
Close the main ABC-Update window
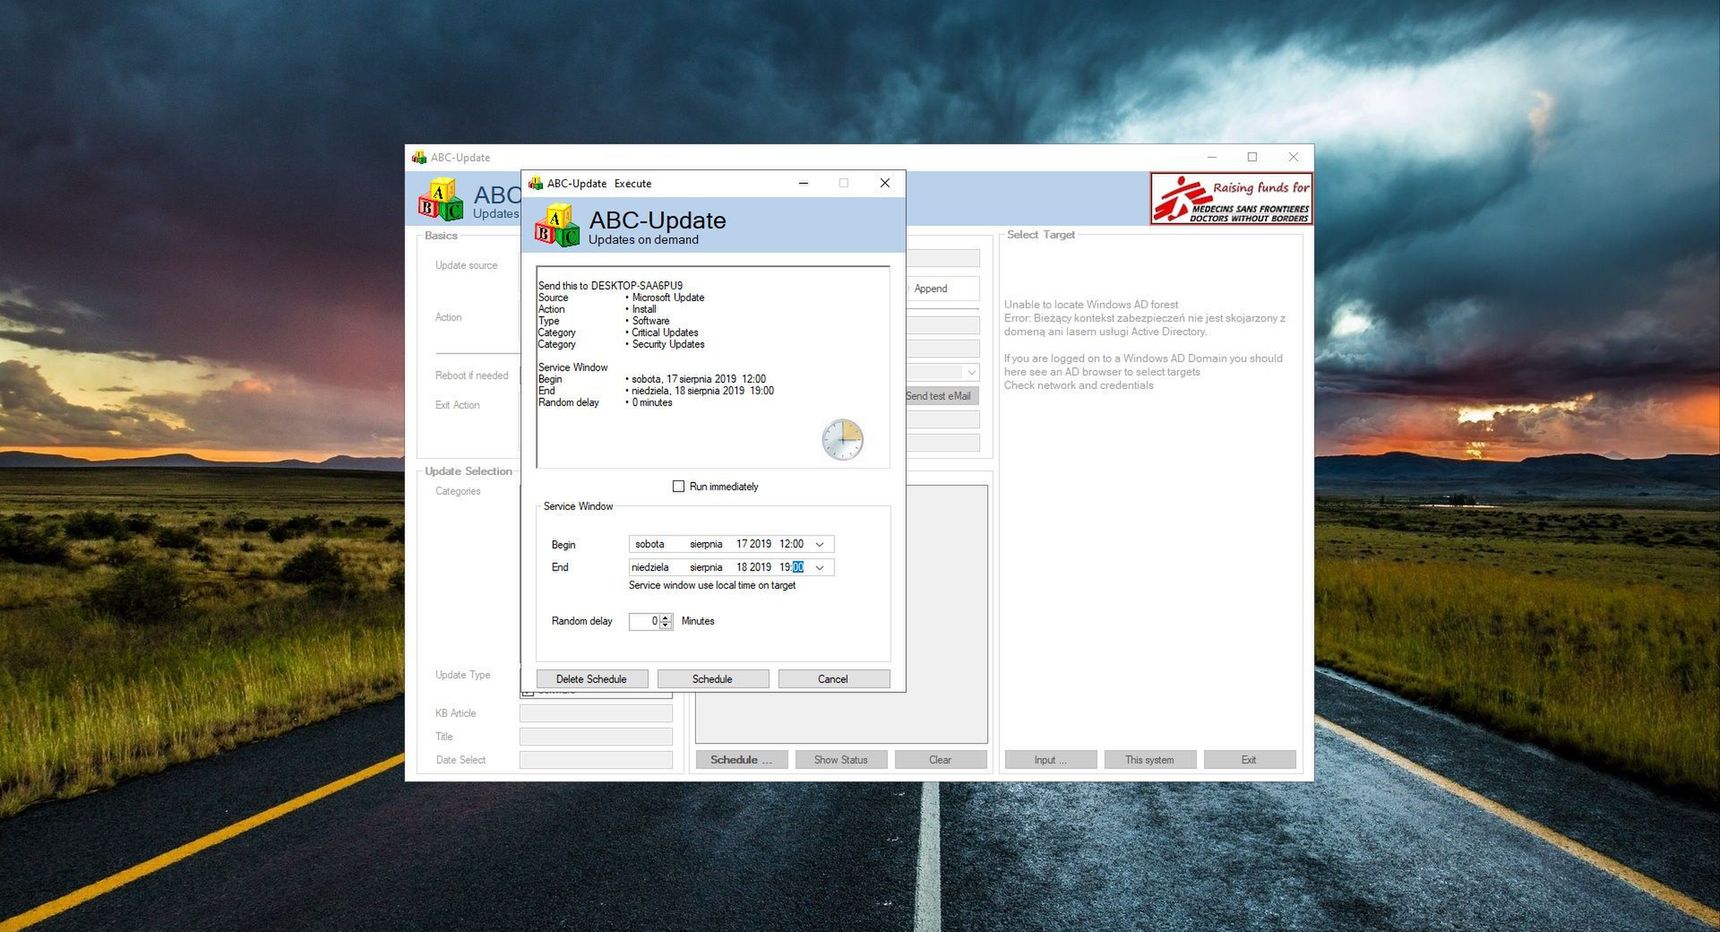[x=1293, y=157]
